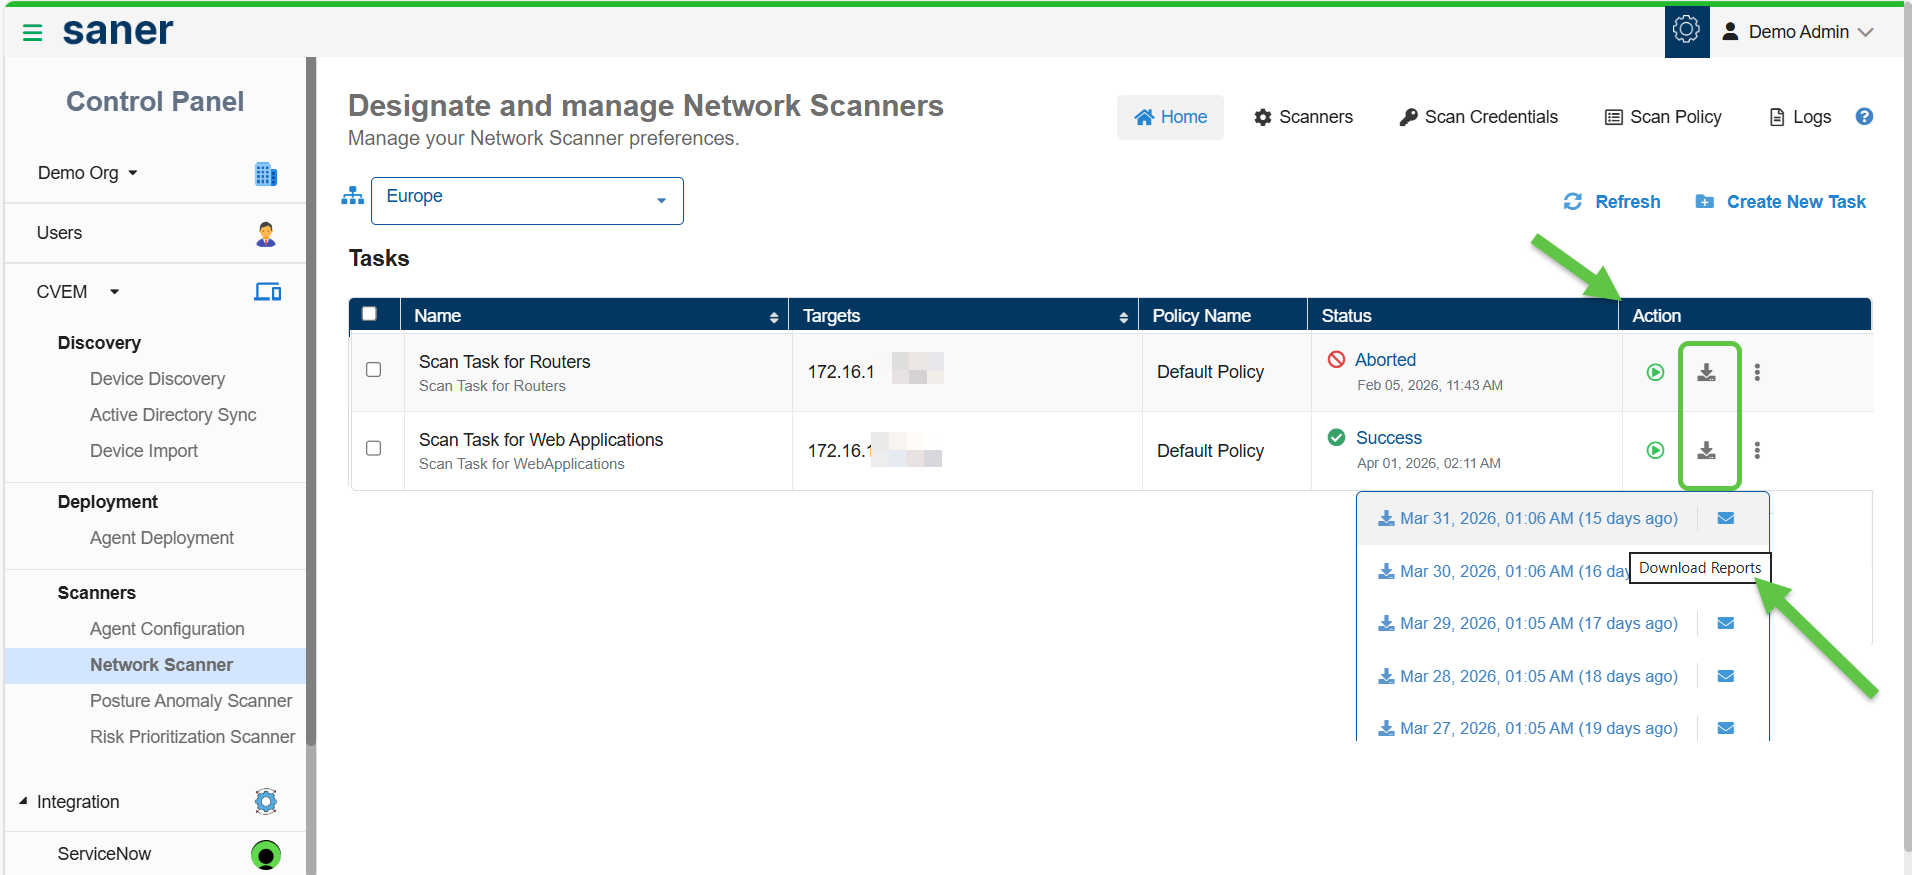The width and height of the screenshot is (1912, 875).
Task: Click Create New Task
Action: click(x=1781, y=202)
